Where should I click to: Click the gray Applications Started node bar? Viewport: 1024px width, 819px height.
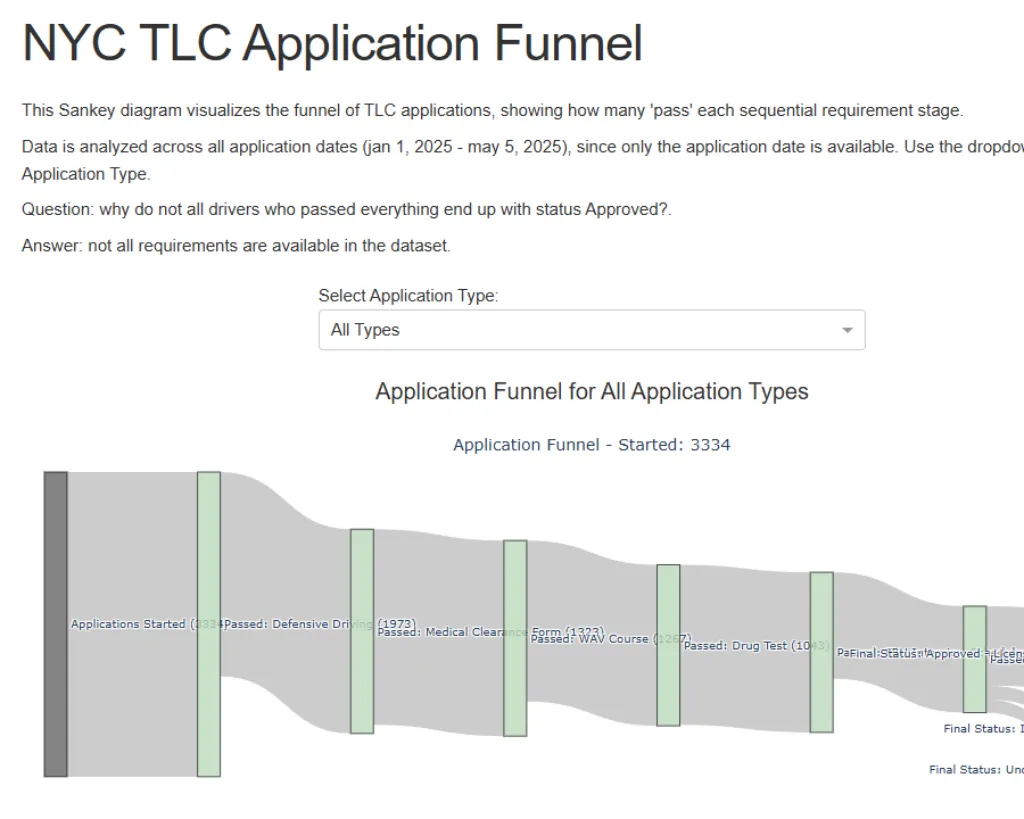coord(56,624)
